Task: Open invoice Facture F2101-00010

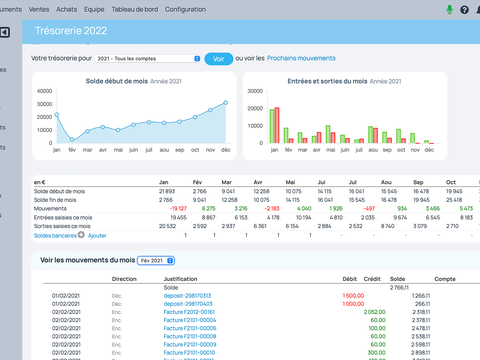Action: pos(189,353)
